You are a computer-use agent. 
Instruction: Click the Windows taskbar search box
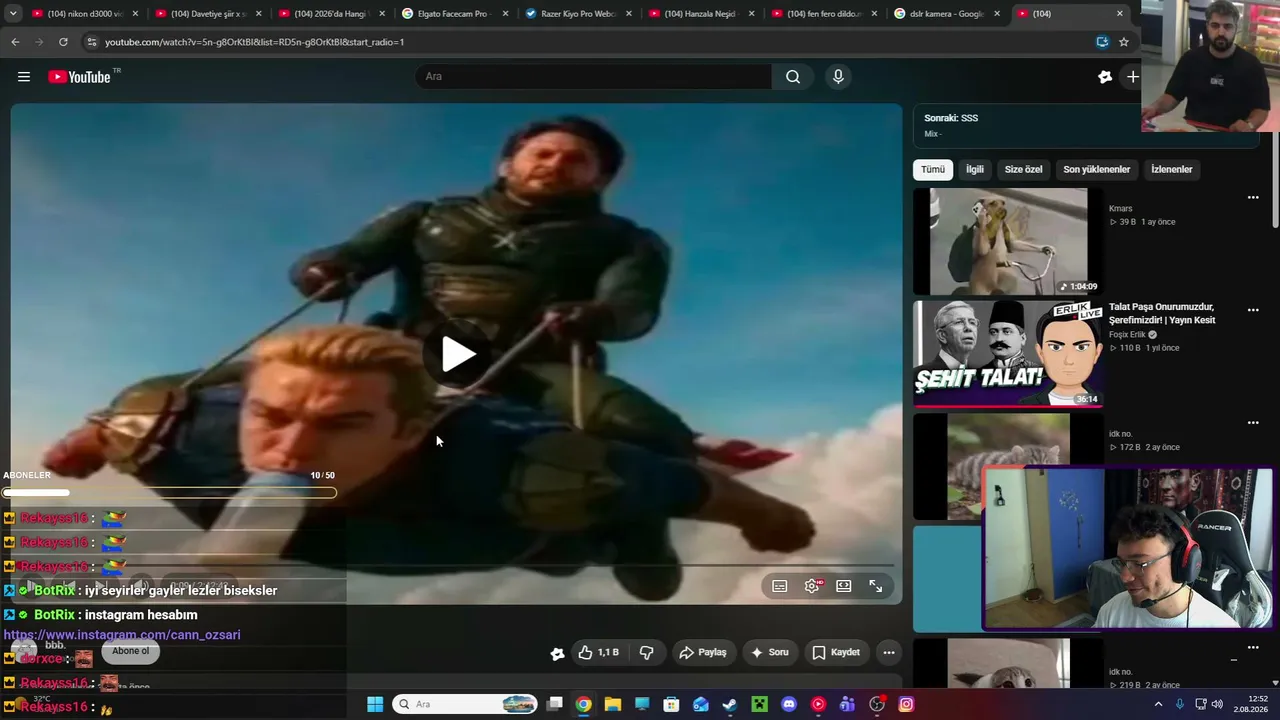coord(466,704)
